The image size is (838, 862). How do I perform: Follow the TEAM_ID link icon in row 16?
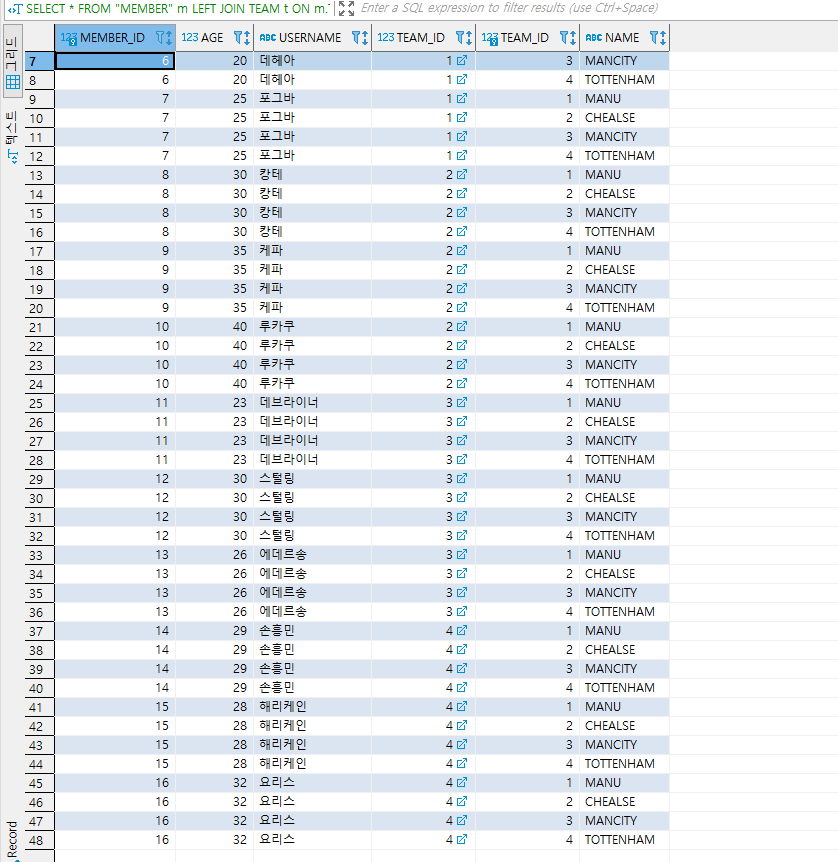coord(462,231)
